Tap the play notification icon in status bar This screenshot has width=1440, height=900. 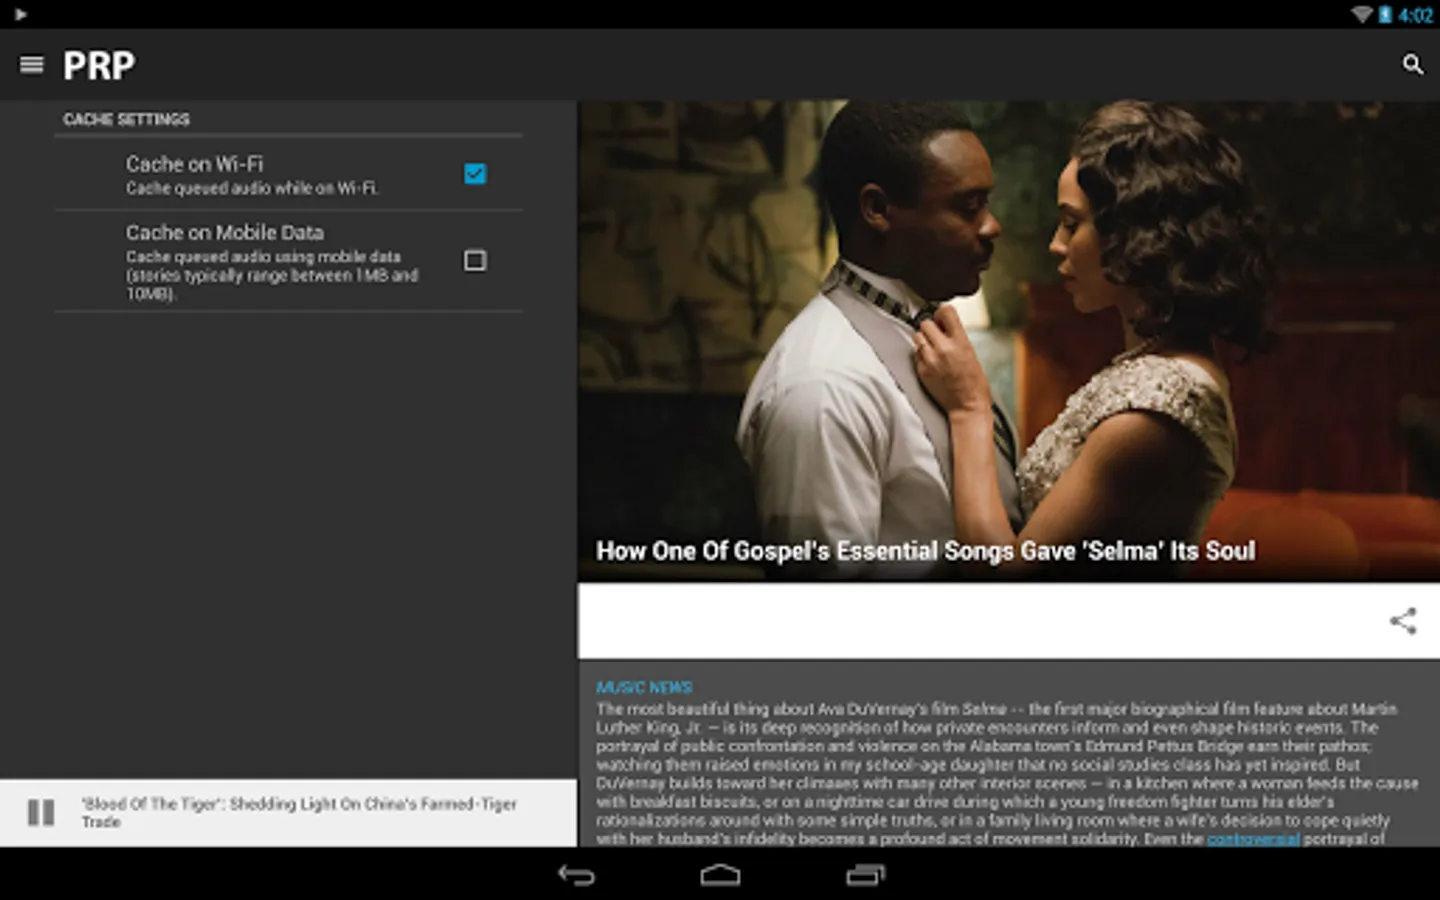point(20,14)
